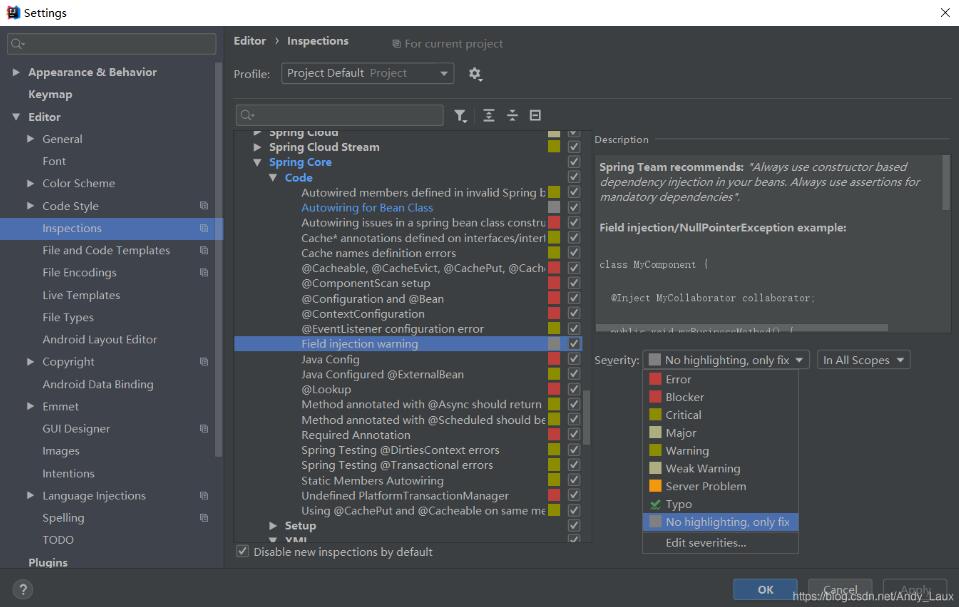Click the project icon beside Code Style

(204, 206)
